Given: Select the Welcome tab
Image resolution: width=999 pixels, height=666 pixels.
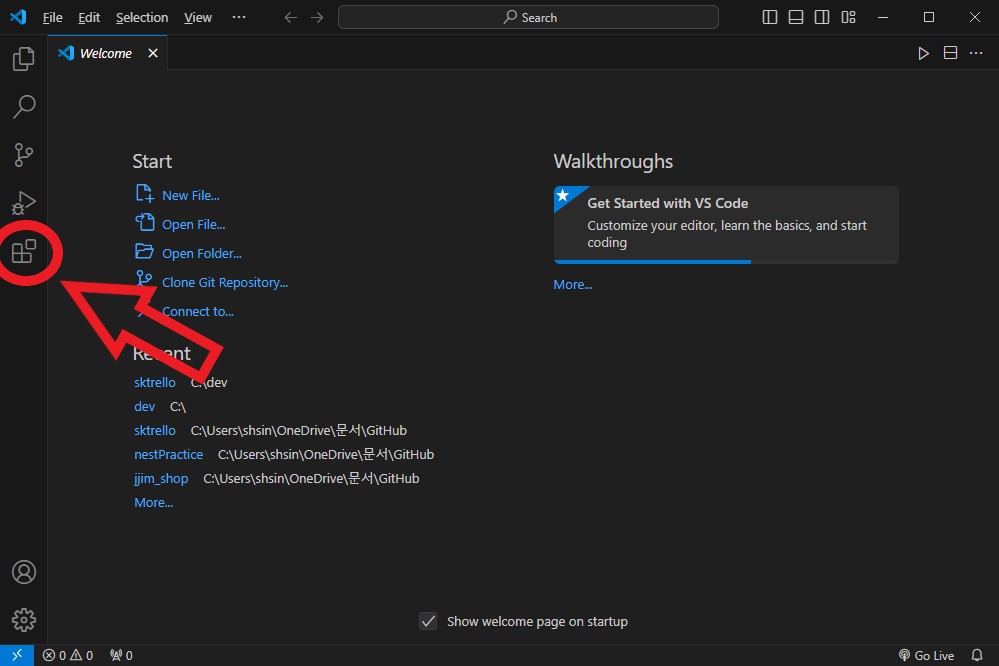Looking at the screenshot, I should pos(108,53).
